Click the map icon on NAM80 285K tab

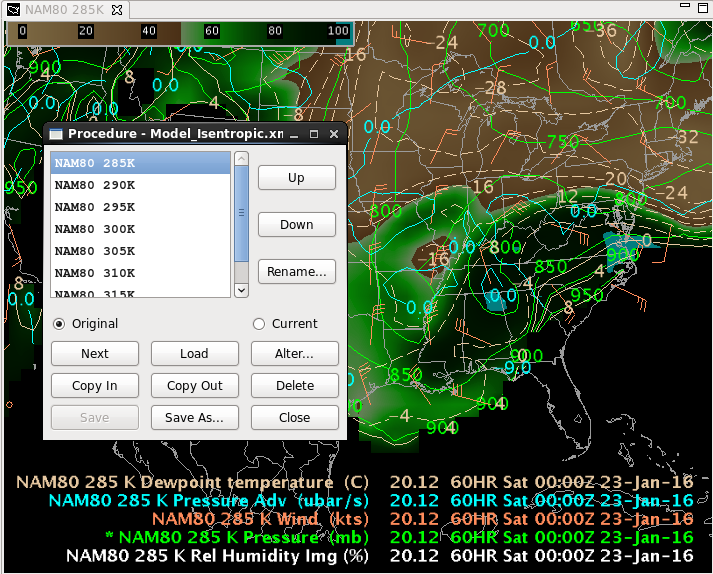point(14,10)
